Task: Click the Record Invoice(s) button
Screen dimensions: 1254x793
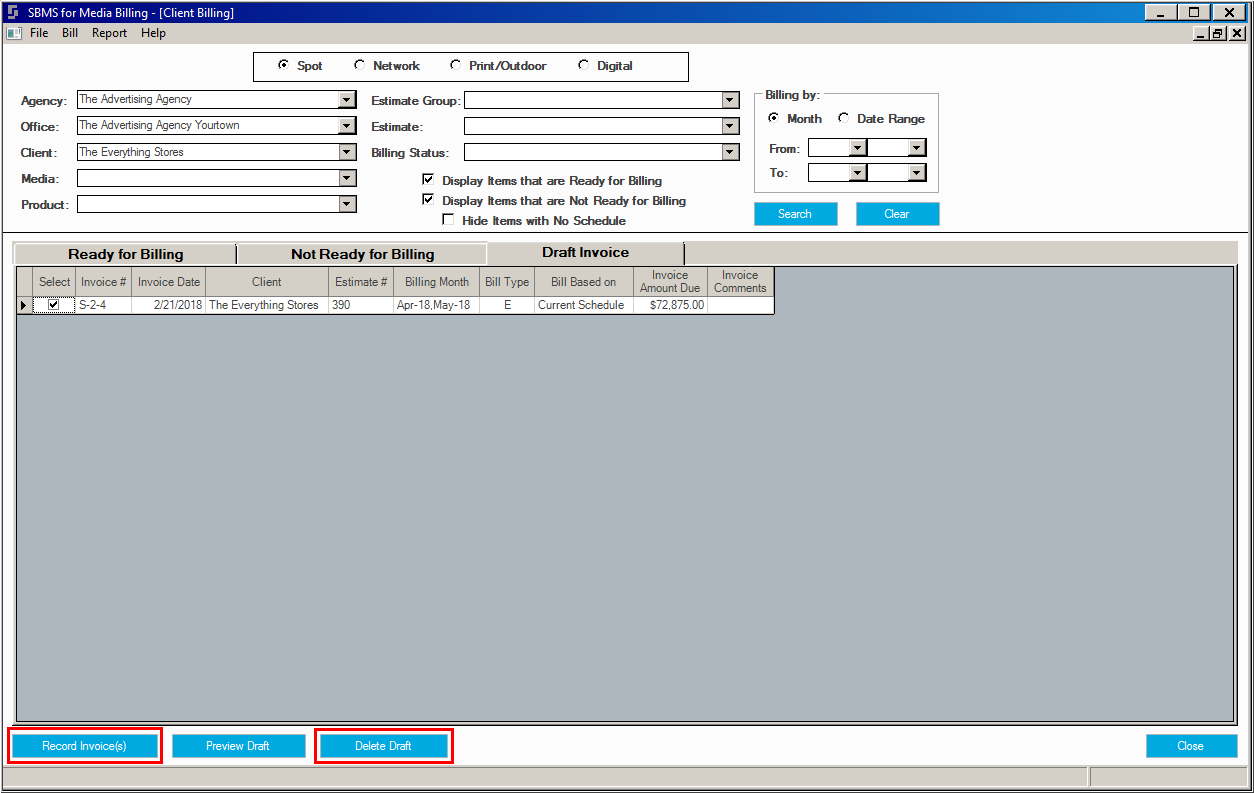Action: tap(85, 746)
